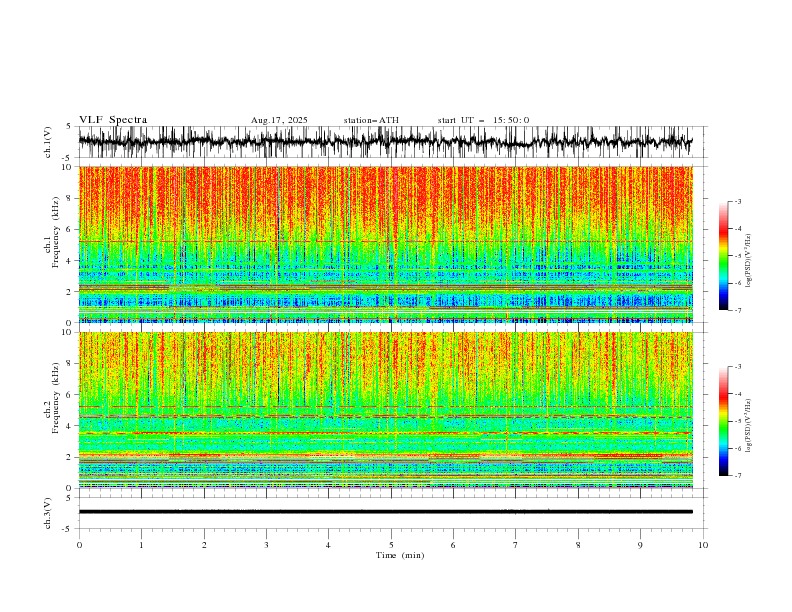
Task: Click the "4" kHz tick on ch.2 spectrogram
Action: [x=70, y=426]
